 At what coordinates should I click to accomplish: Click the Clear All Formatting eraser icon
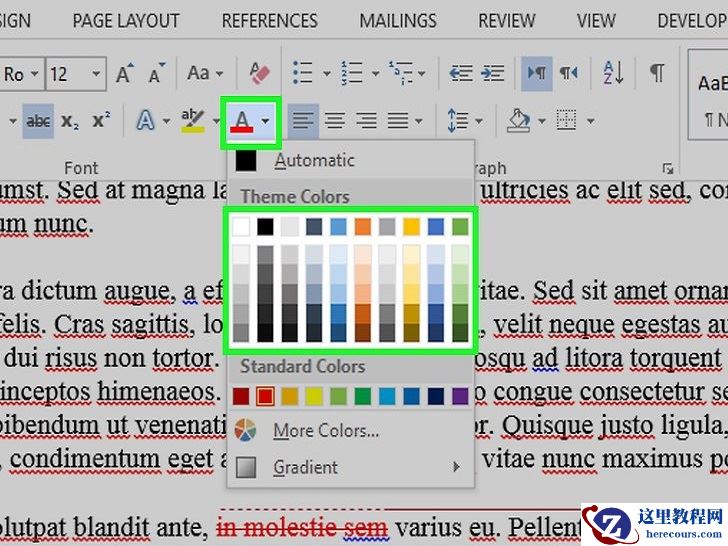pos(259,73)
